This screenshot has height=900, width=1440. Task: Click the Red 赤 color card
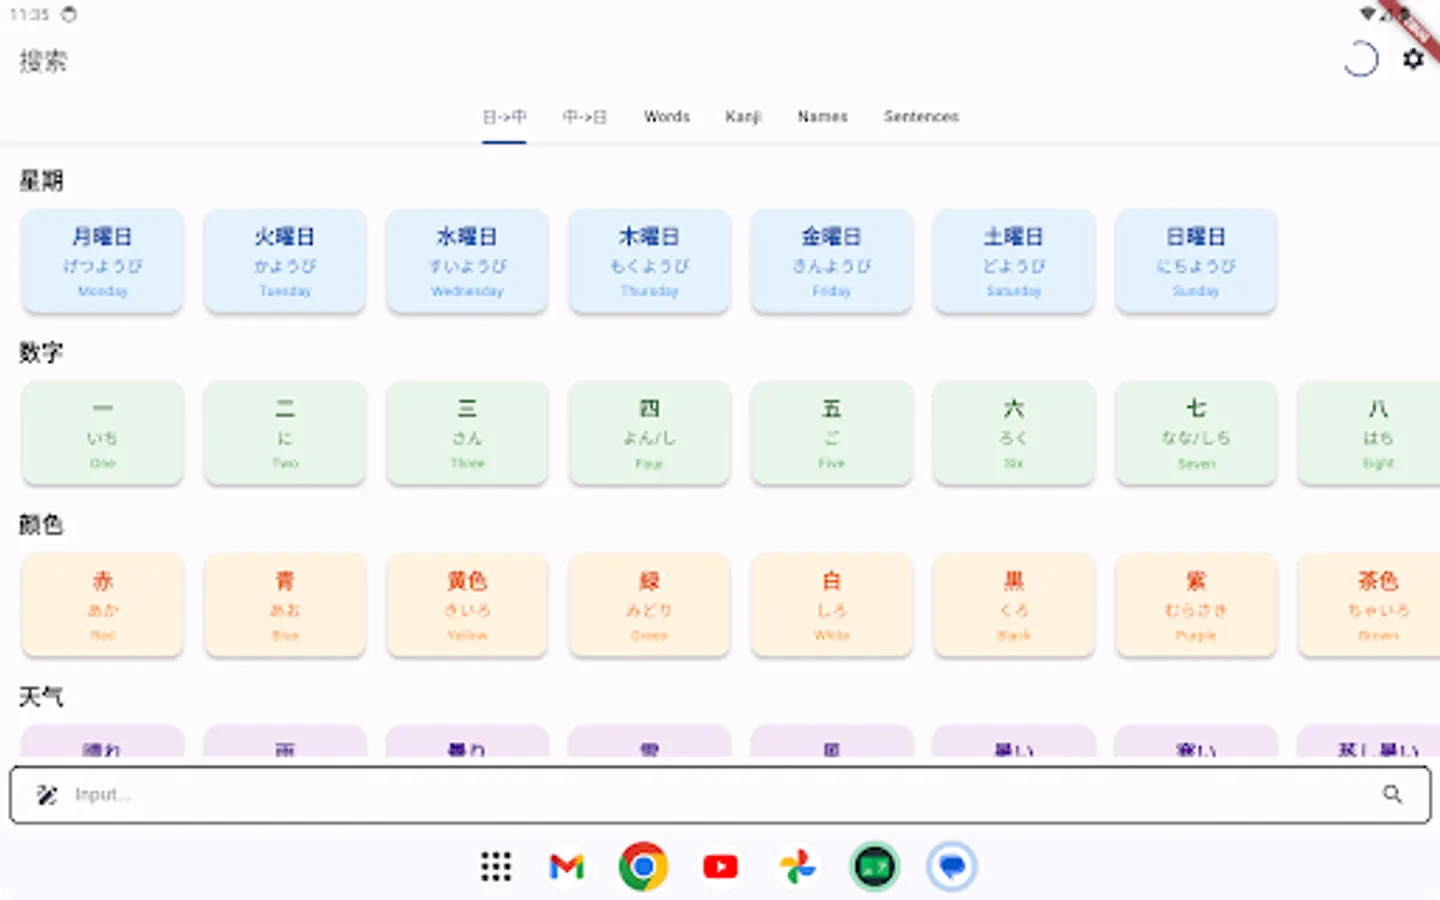(102, 605)
